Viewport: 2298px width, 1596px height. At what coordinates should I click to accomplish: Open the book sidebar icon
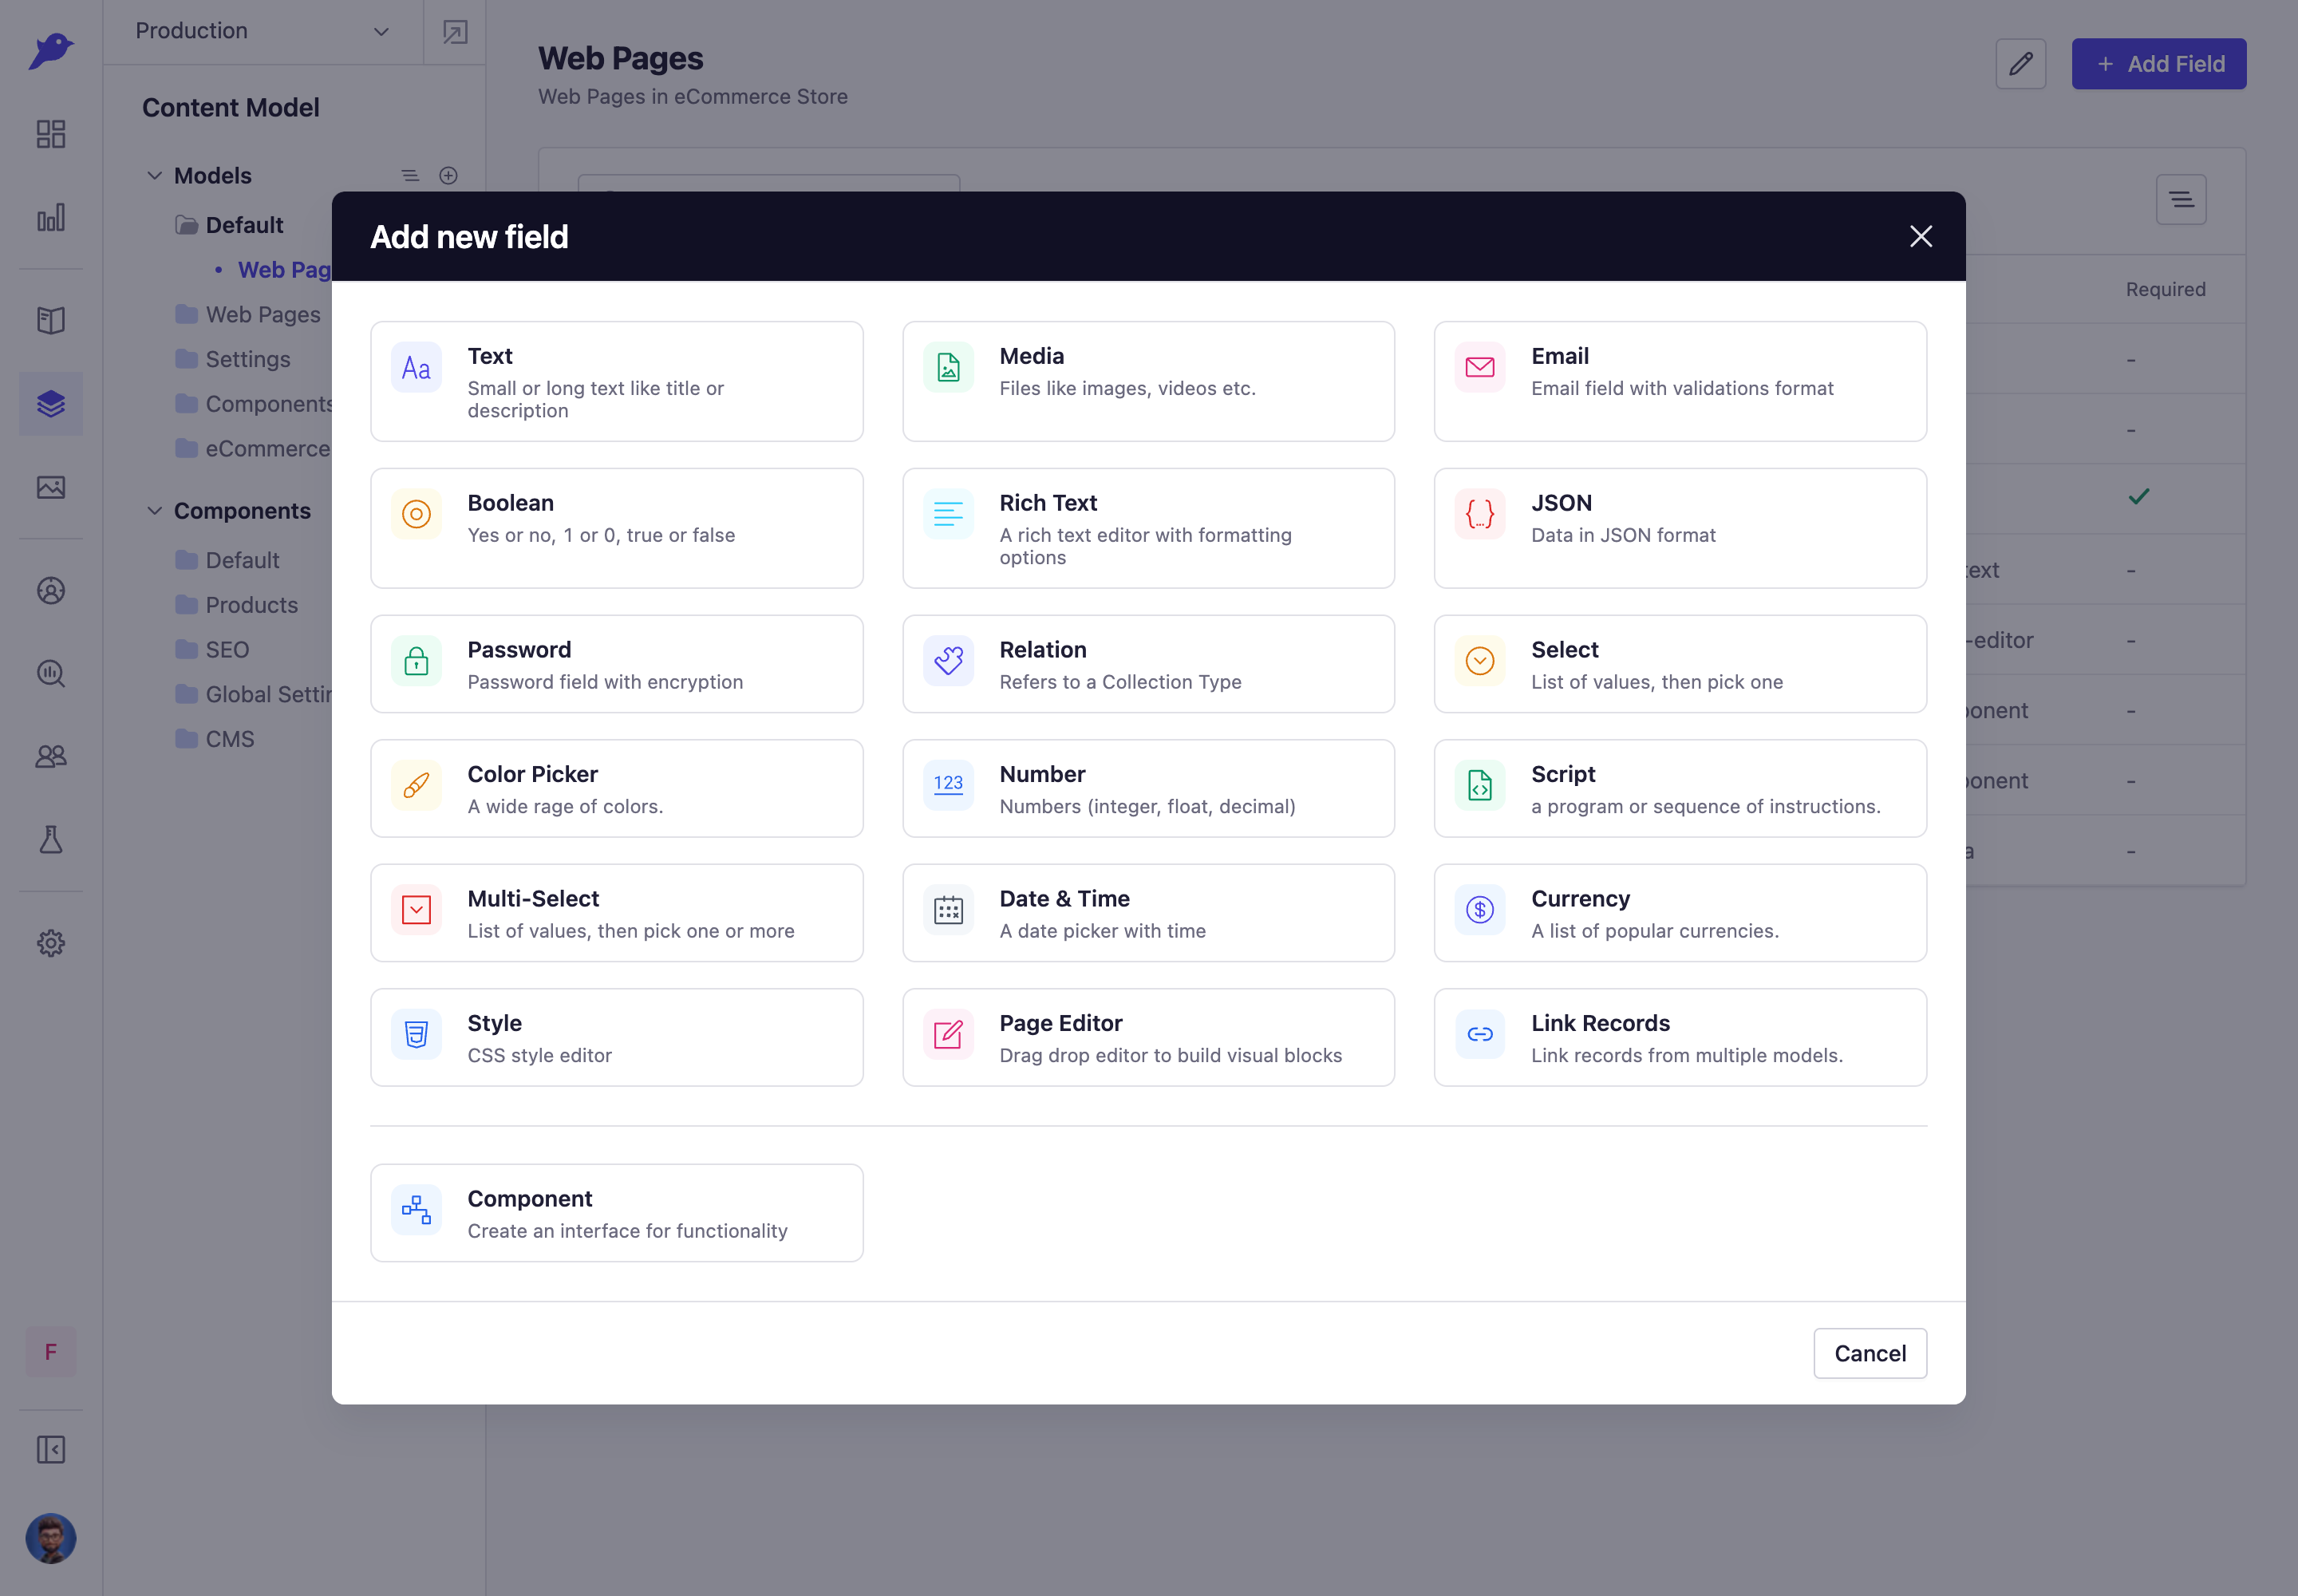51,320
